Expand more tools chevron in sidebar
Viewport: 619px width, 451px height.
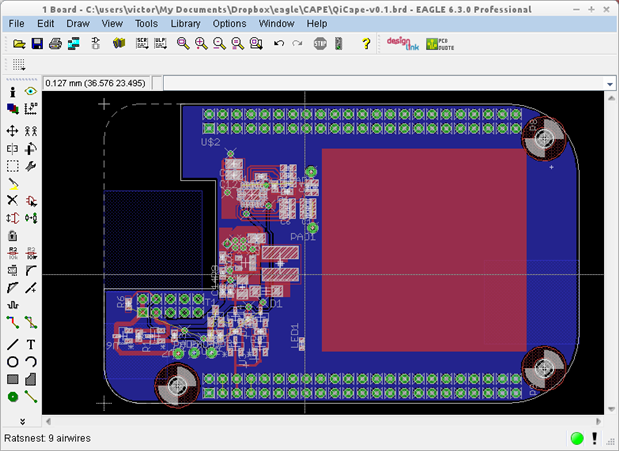click(22, 422)
